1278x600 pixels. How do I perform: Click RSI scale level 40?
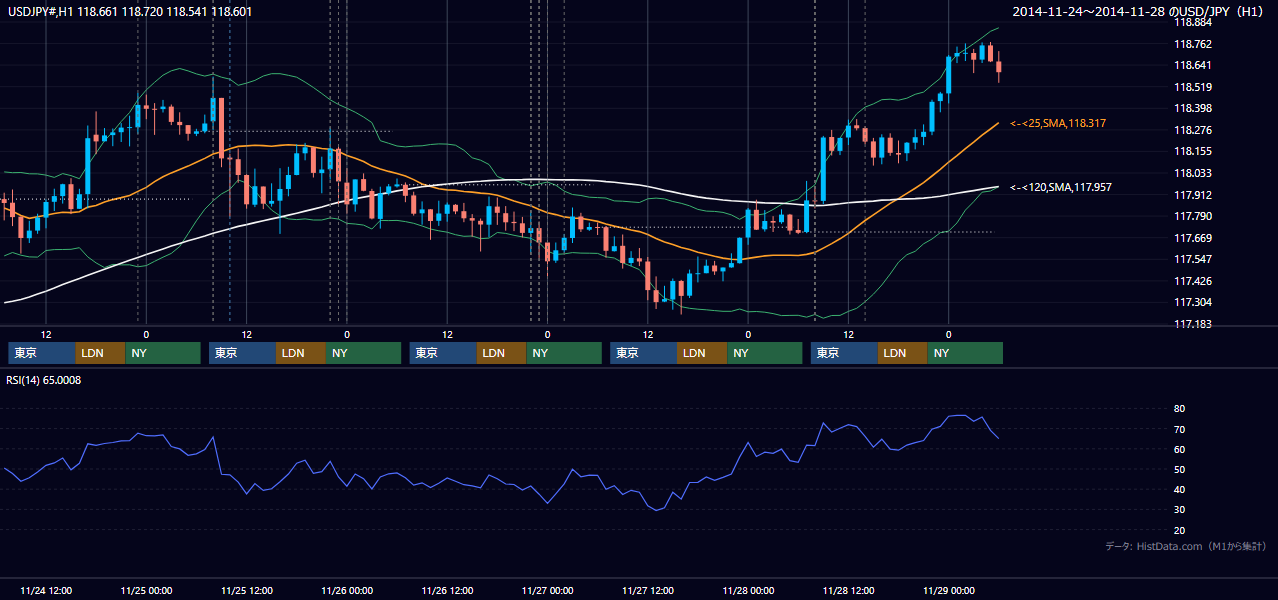(1179, 489)
